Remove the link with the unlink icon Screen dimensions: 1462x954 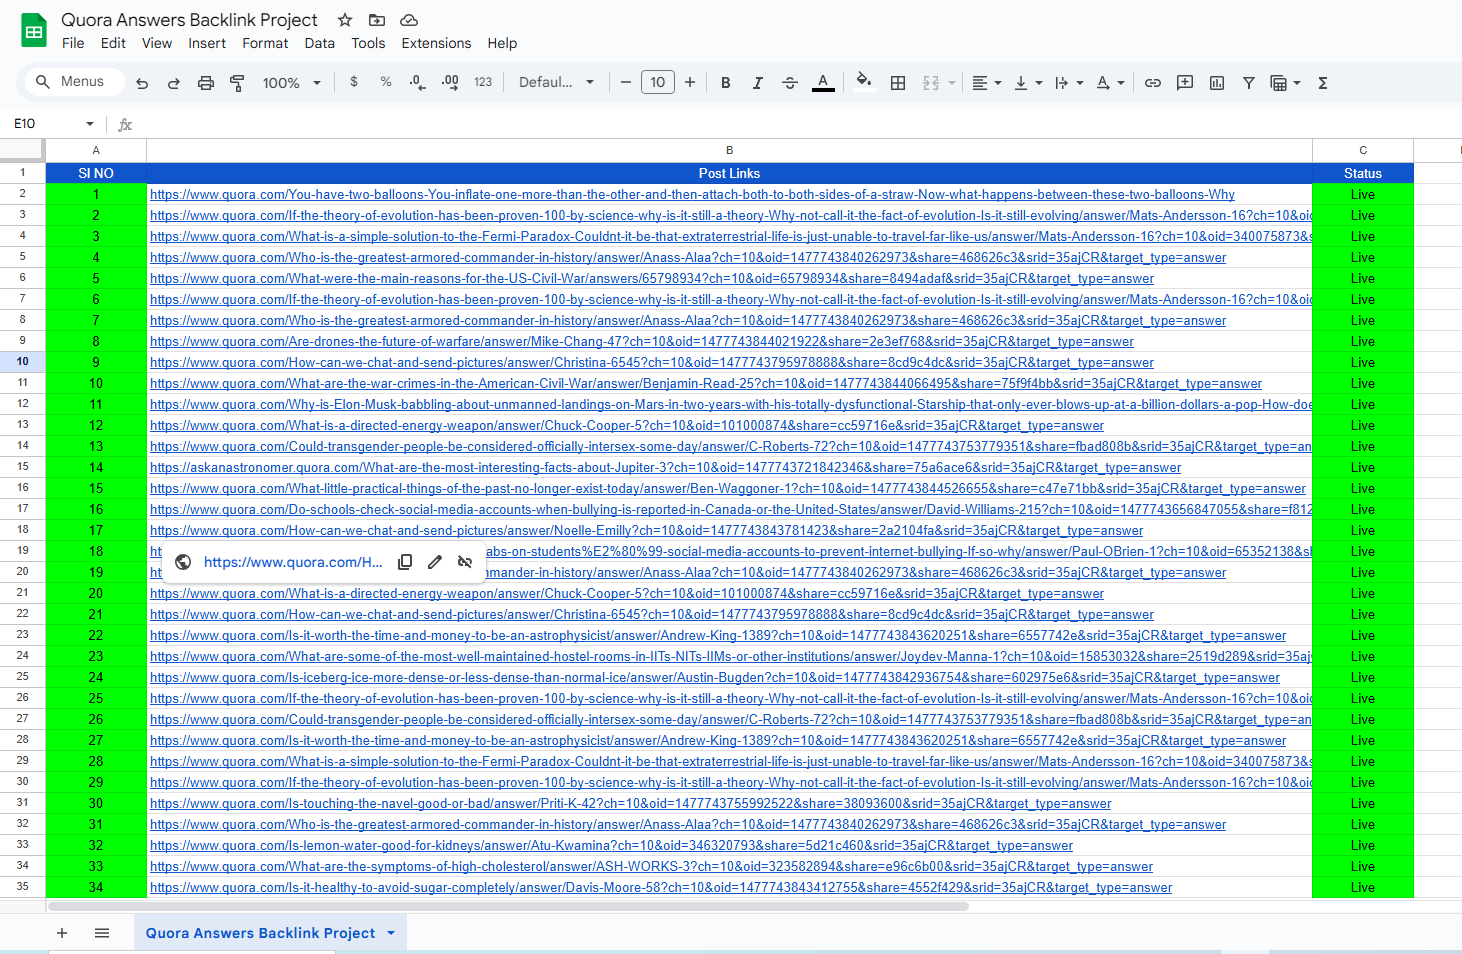[x=465, y=562]
